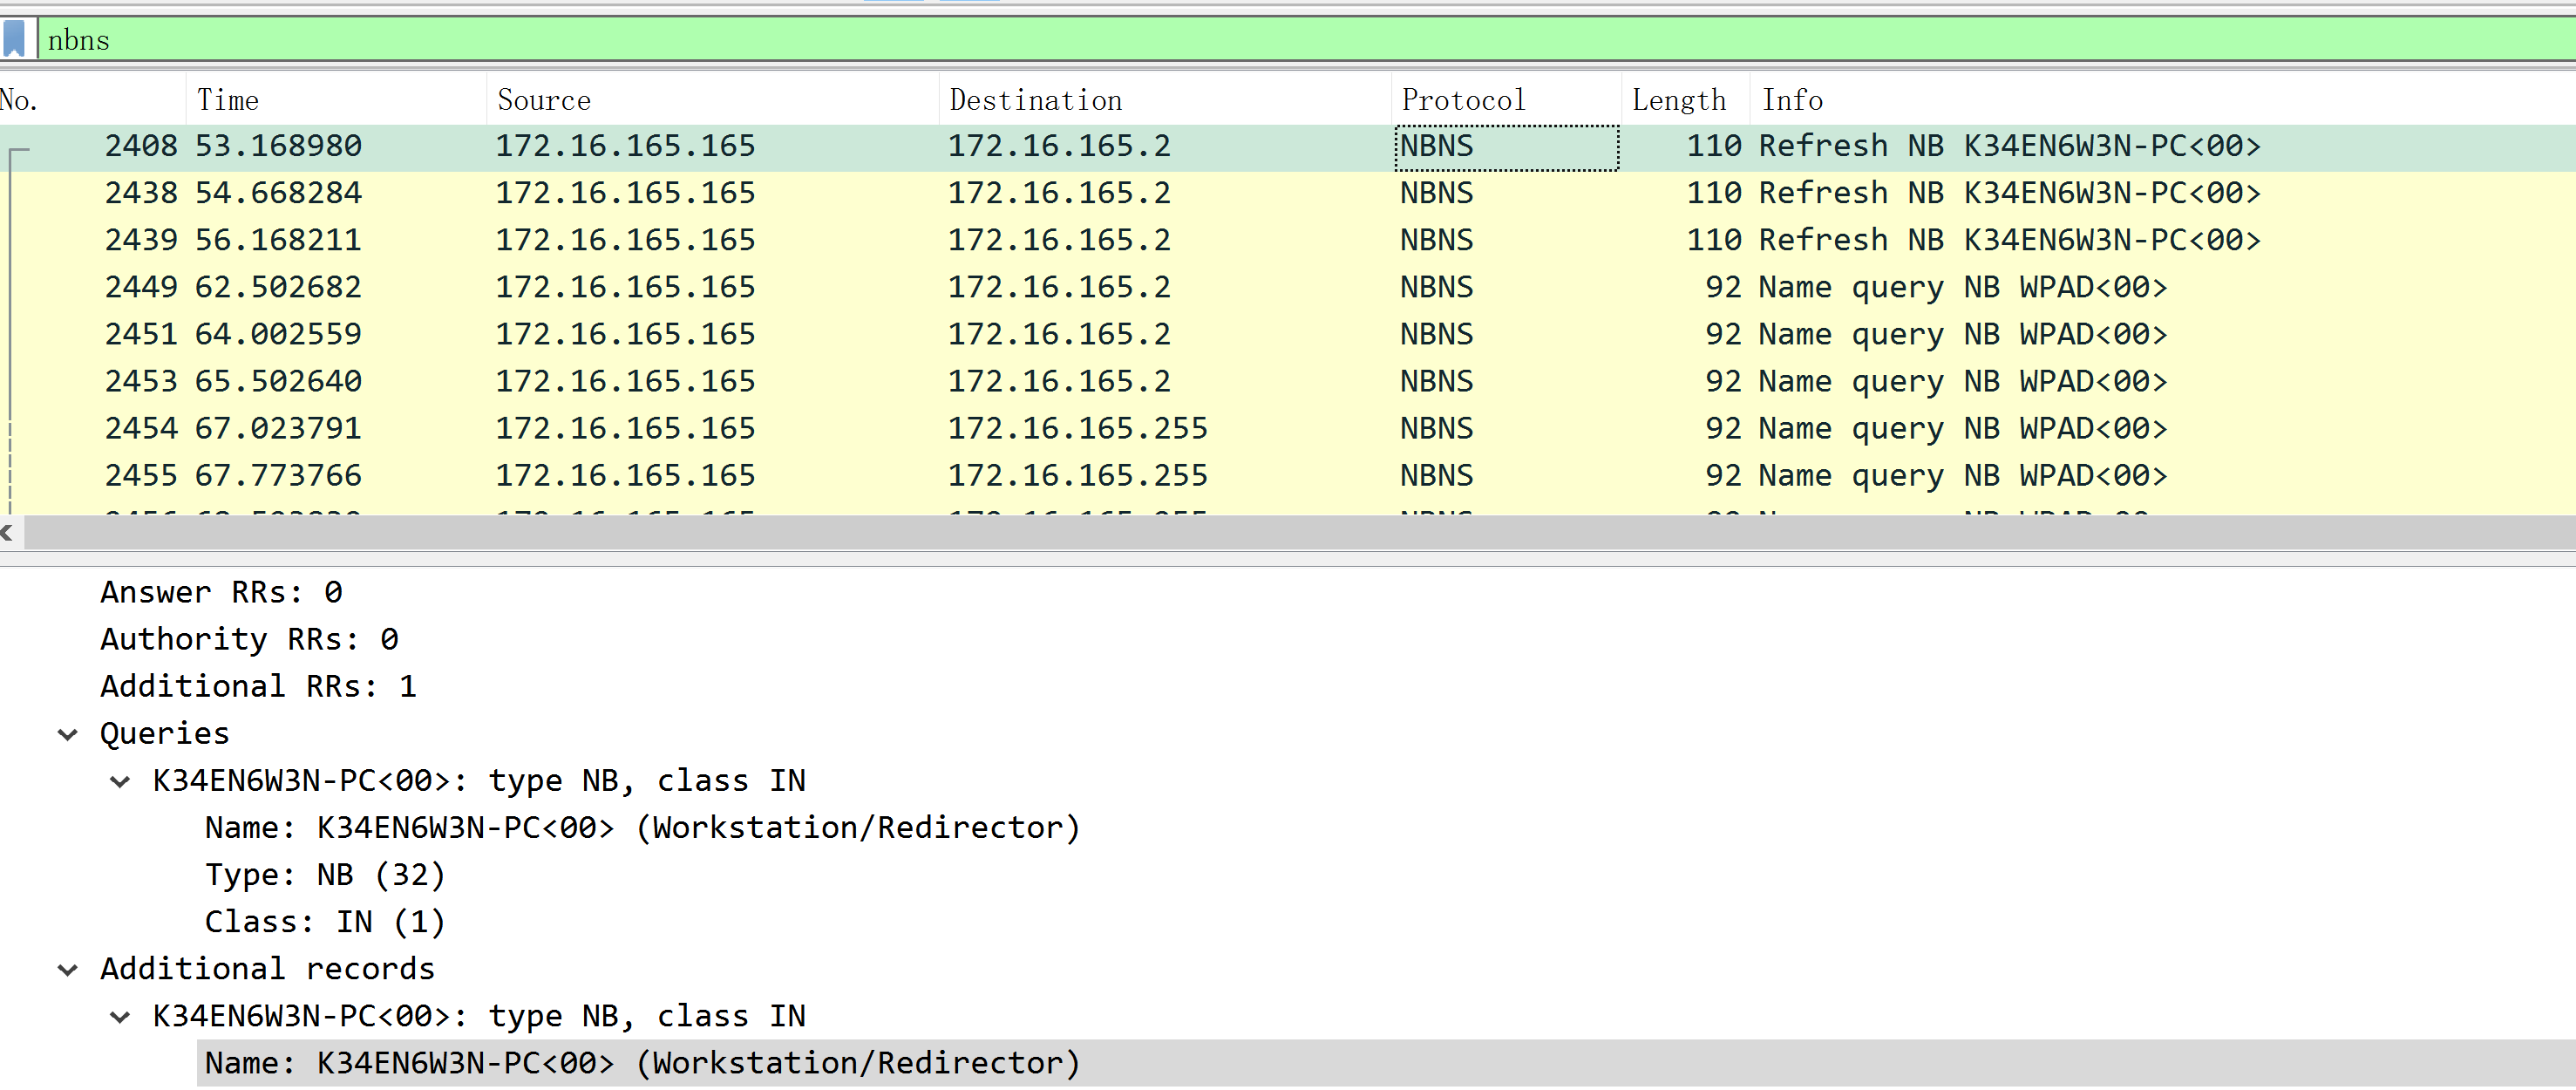Select packet 2438 at time 54.668284
Viewport: 2576px width, 1090px height.
coord(1288,194)
